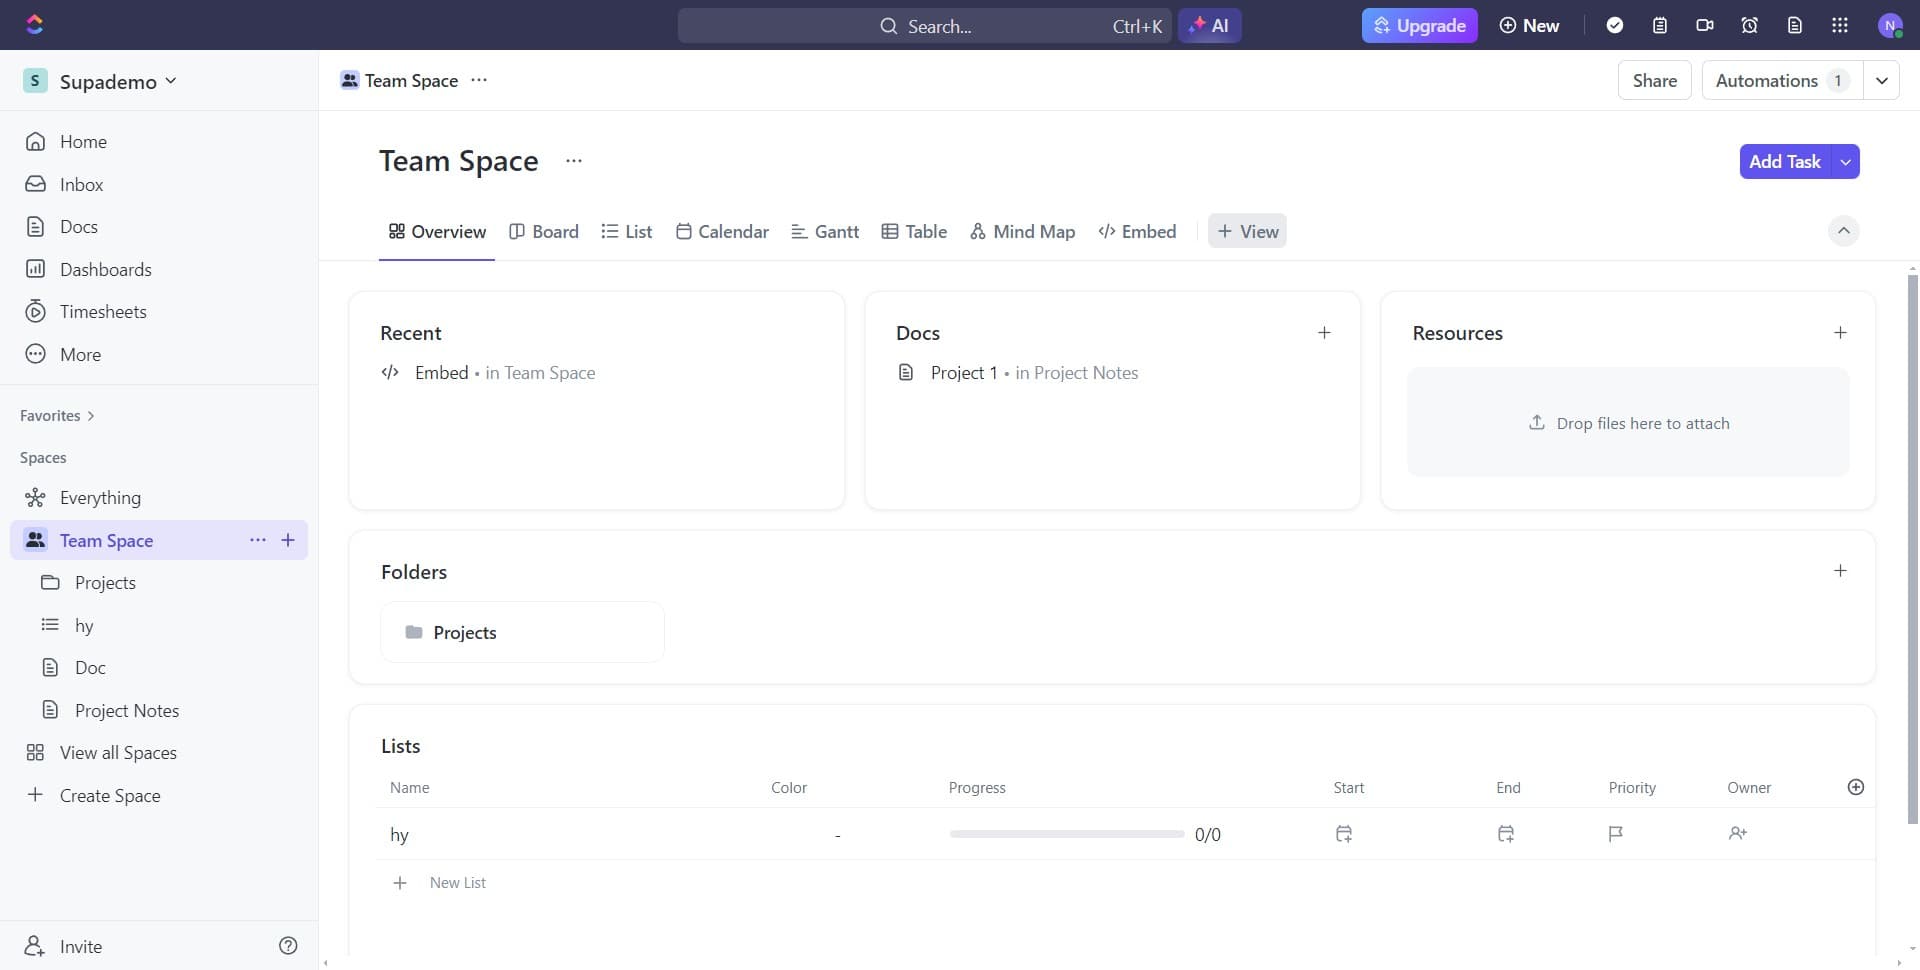Add column using plus circle in Lists
Viewport: 1920px width, 970px height.
[1855, 787]
